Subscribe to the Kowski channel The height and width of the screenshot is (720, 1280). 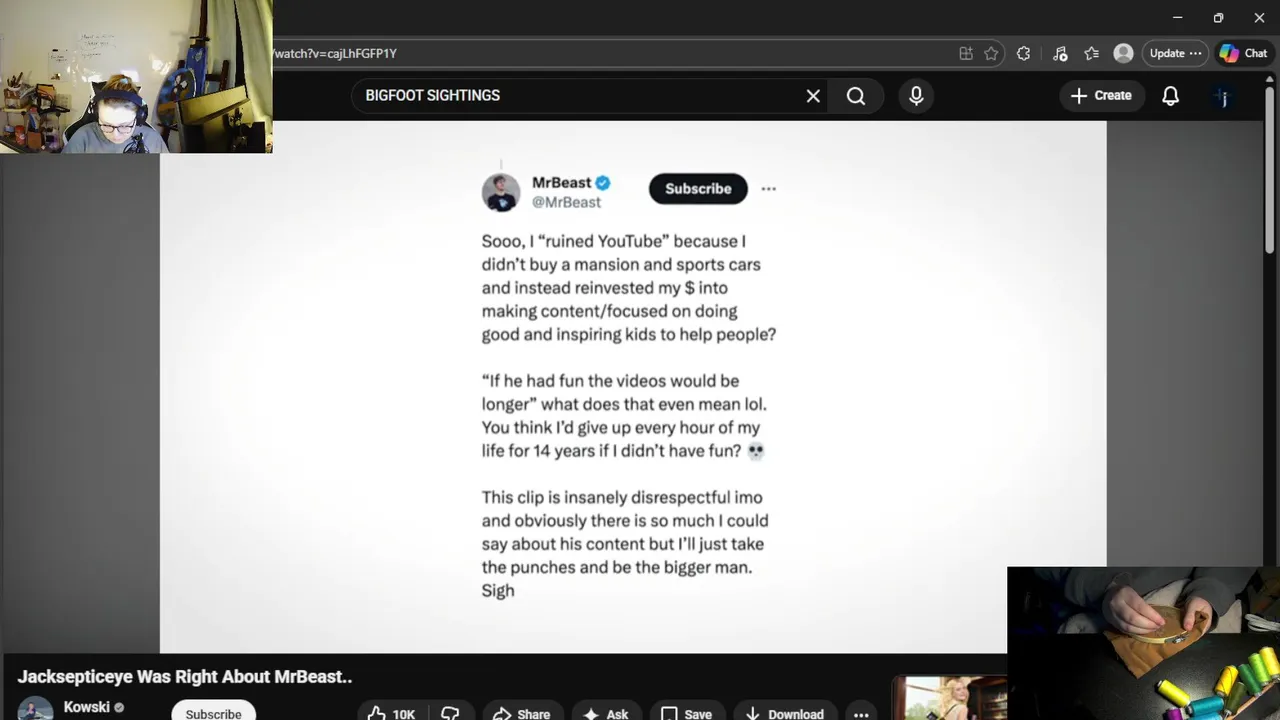[213, 712]
